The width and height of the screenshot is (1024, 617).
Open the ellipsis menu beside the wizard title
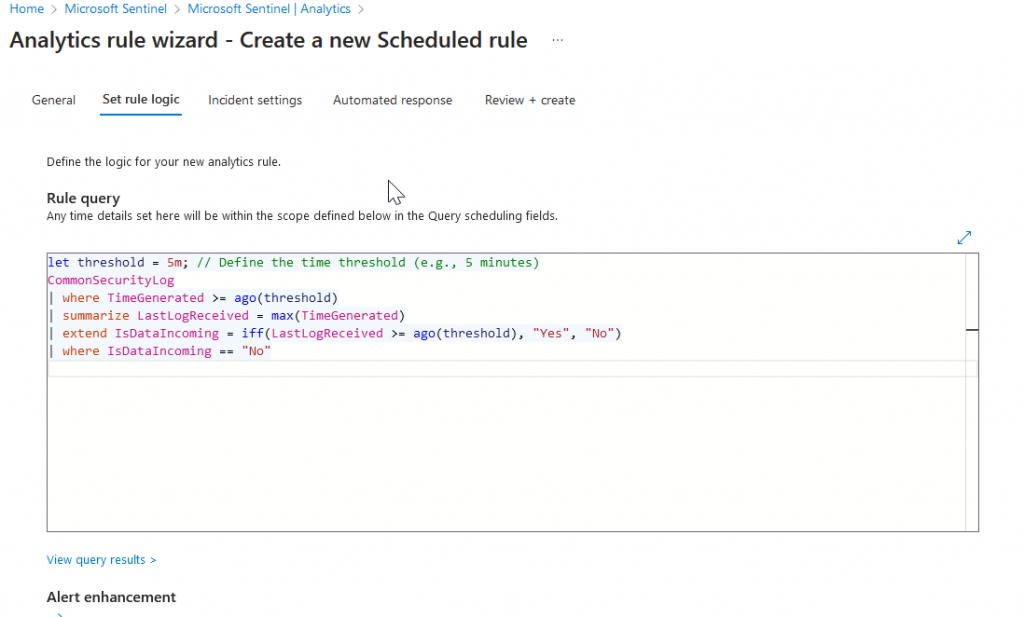[557, 41]
